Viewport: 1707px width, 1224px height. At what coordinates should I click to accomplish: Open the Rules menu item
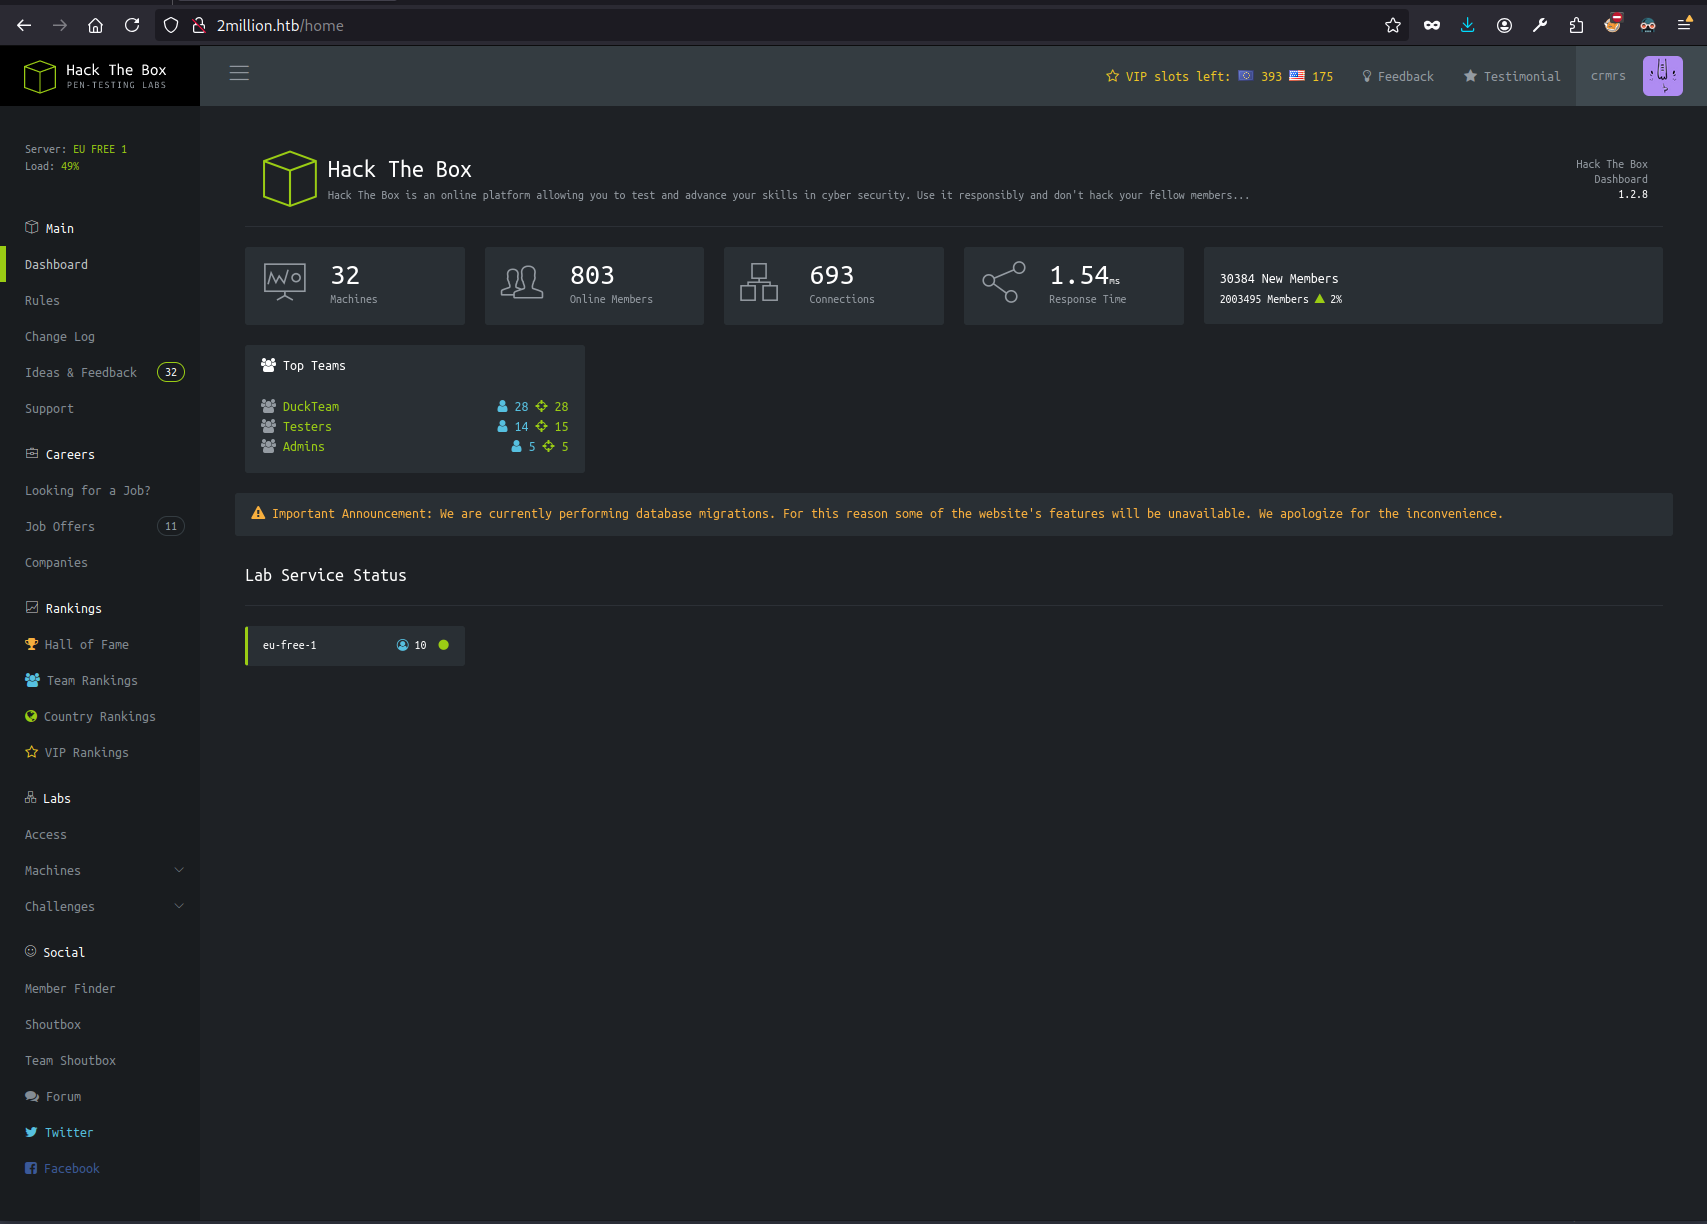tap(42, 300)
